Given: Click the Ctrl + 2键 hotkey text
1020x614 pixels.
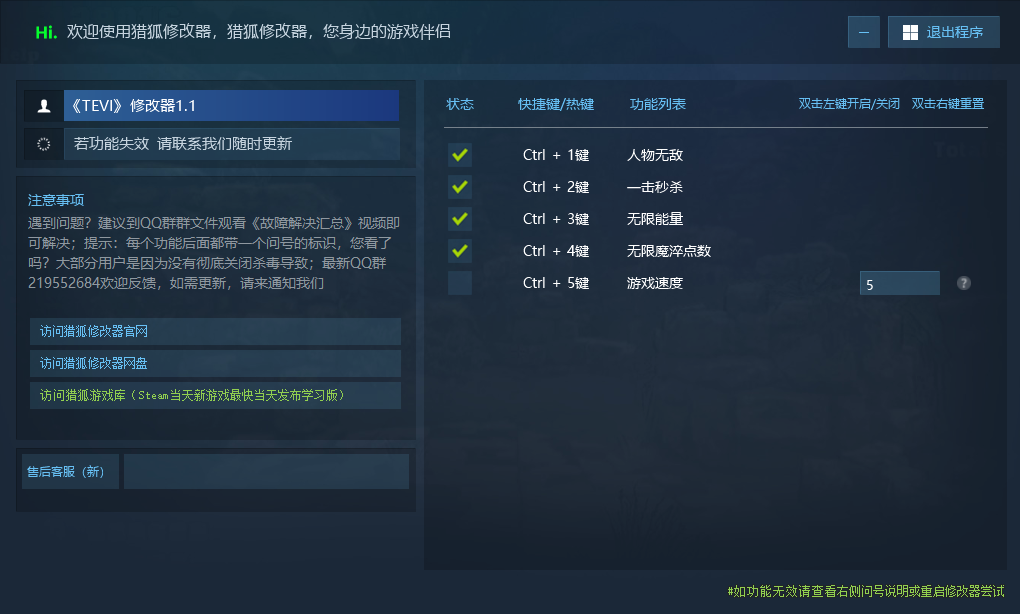Looking at the screenshot, I should [x=556, y=187].
